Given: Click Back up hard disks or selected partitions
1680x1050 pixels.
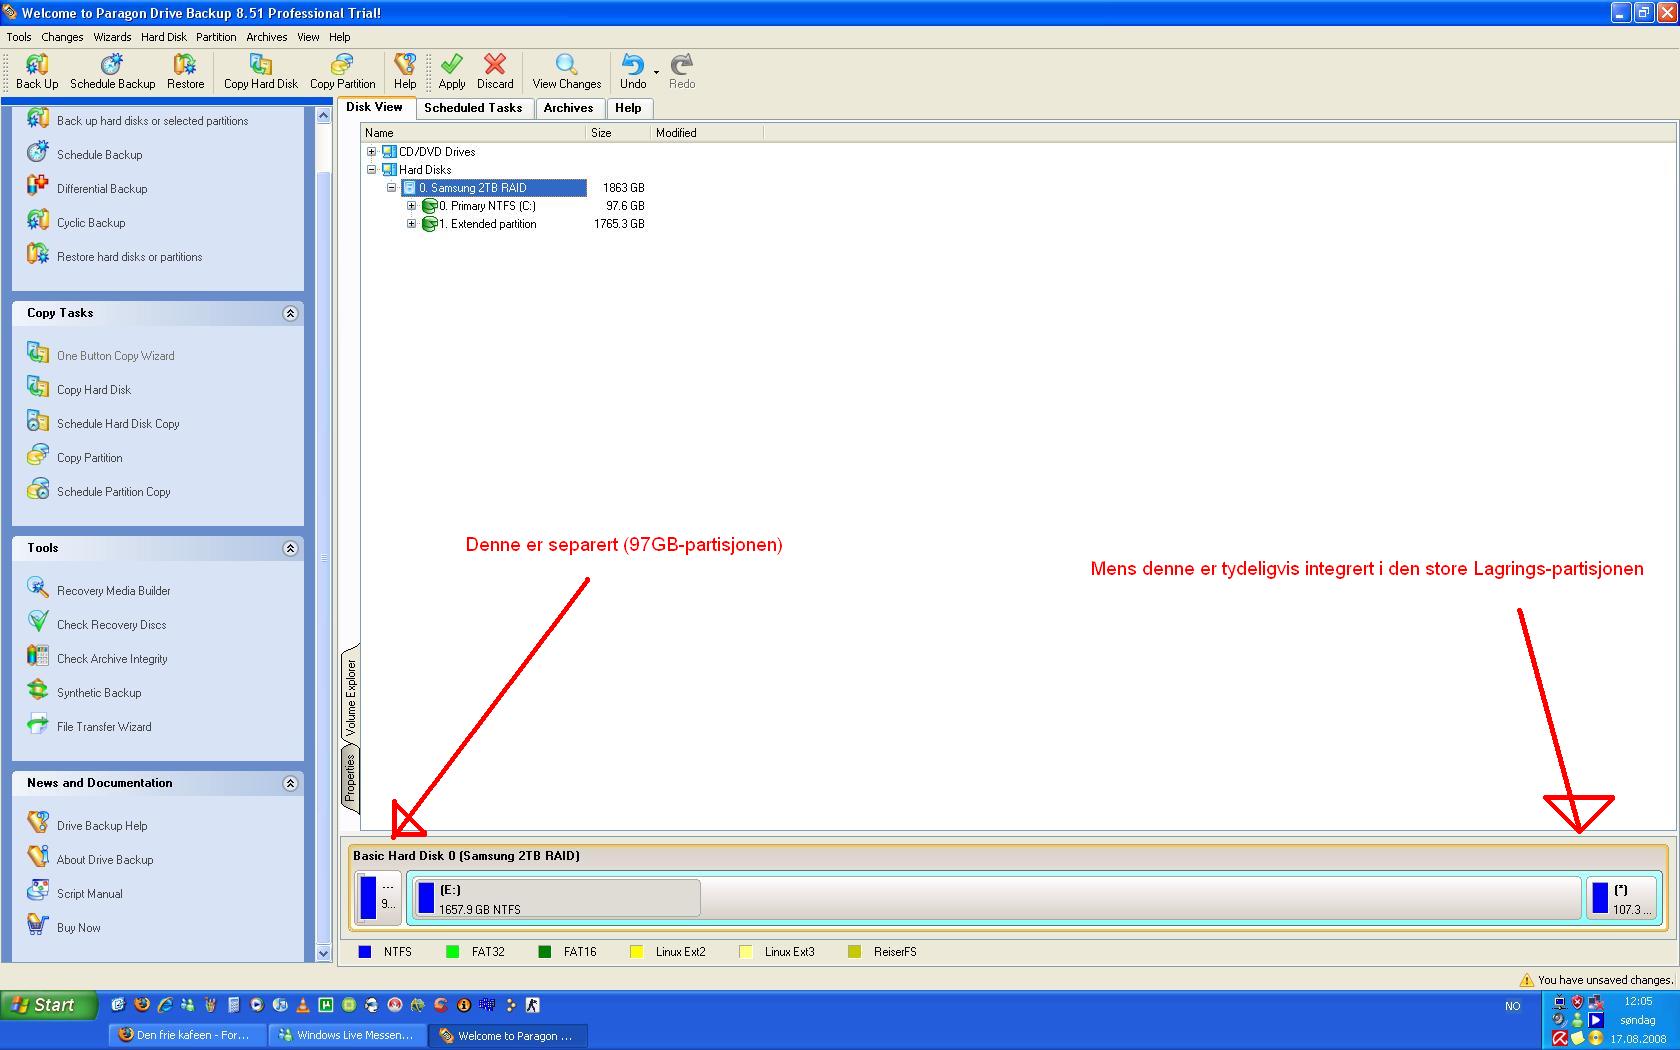Looking at the screenshot, I should 152,120.
